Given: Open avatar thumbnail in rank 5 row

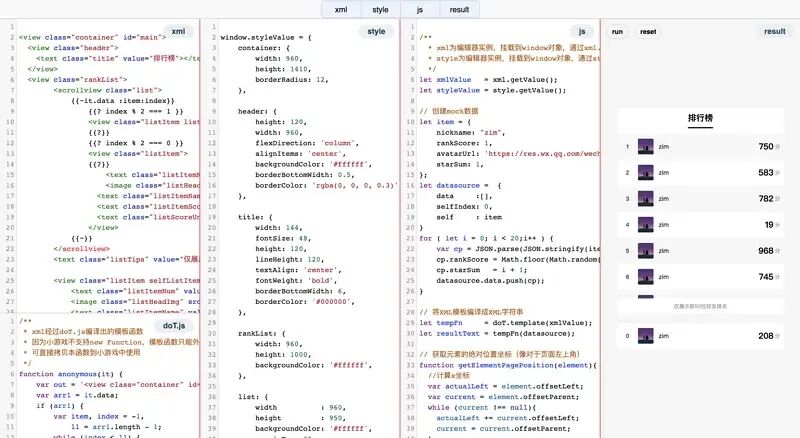Looking at the screenshot, I should click(x=645, y=251).
